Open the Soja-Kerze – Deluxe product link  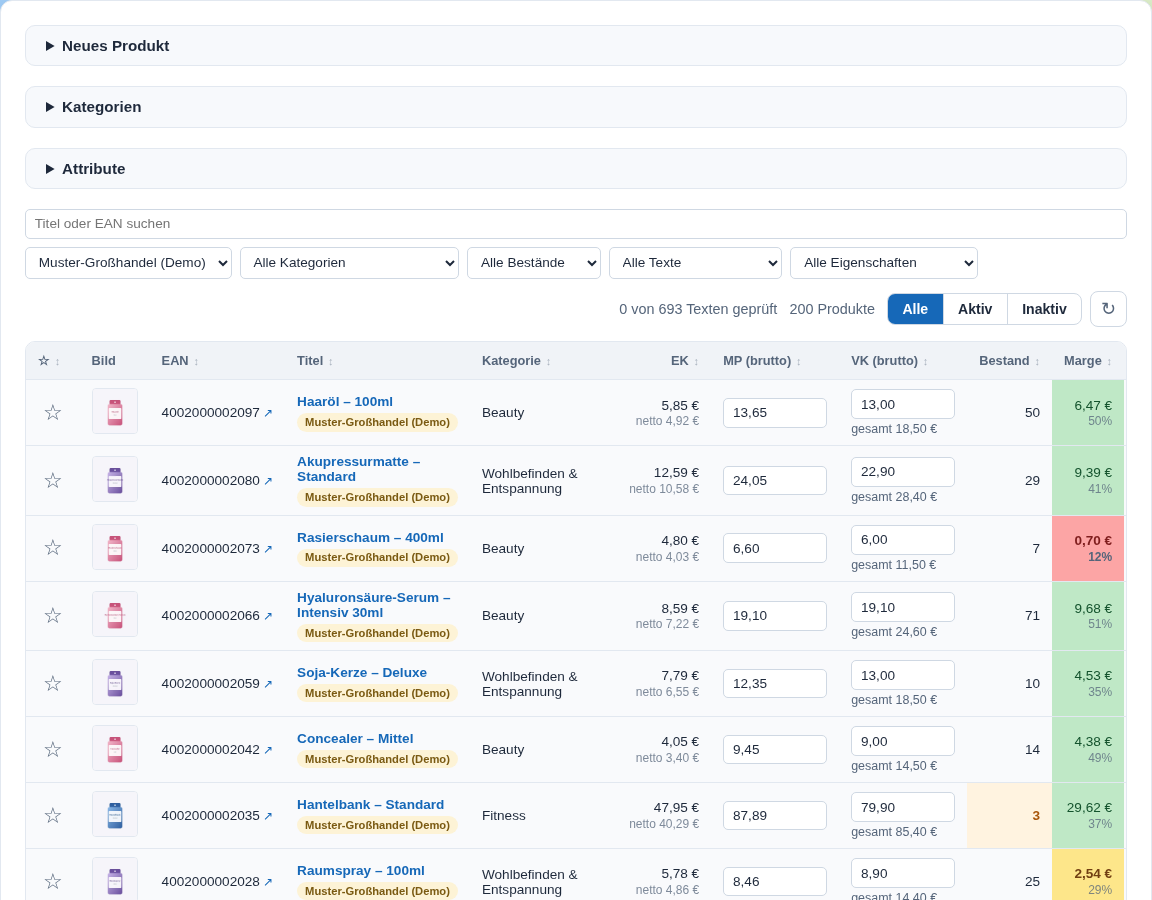361,673
